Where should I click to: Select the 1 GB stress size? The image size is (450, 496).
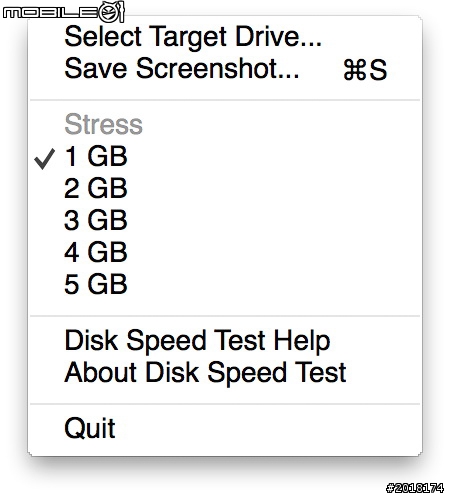click(x=225, y=156)
